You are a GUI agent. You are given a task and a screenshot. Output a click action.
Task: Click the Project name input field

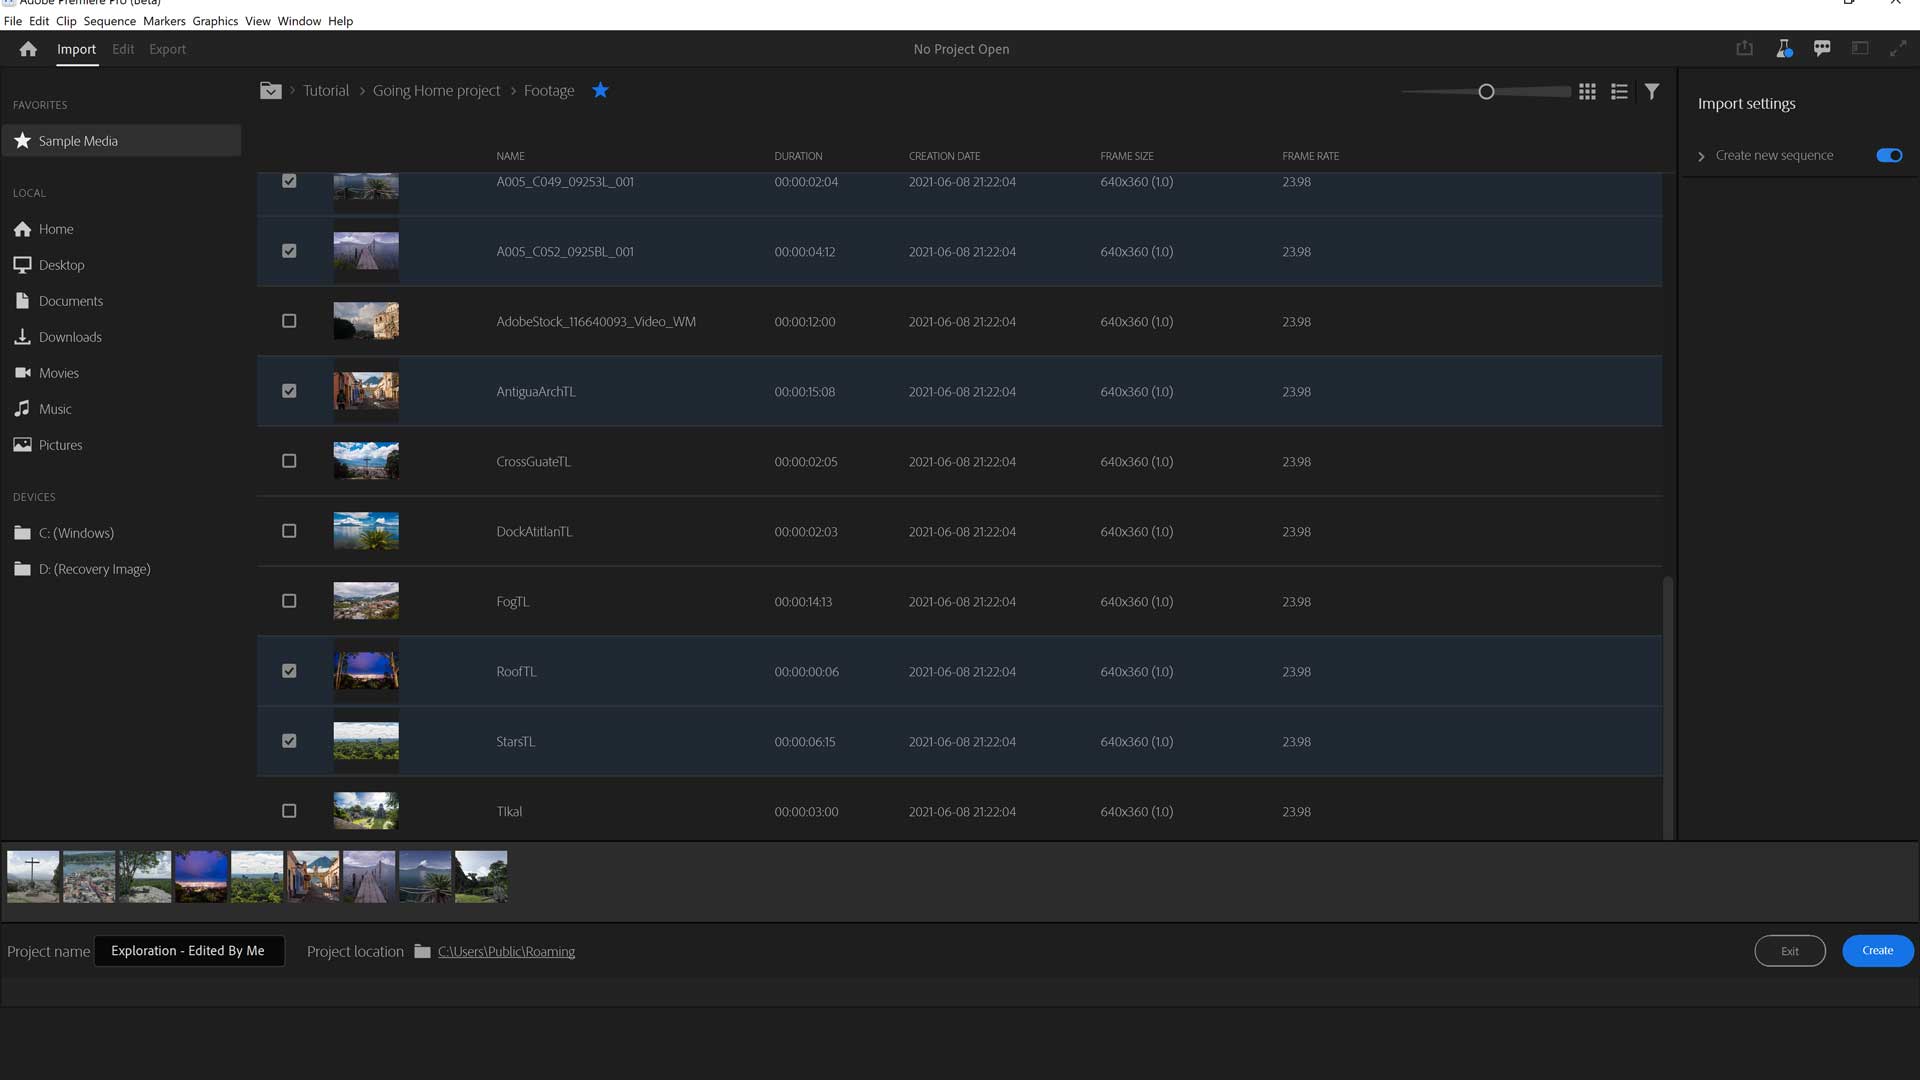click(x=189, y=950)
